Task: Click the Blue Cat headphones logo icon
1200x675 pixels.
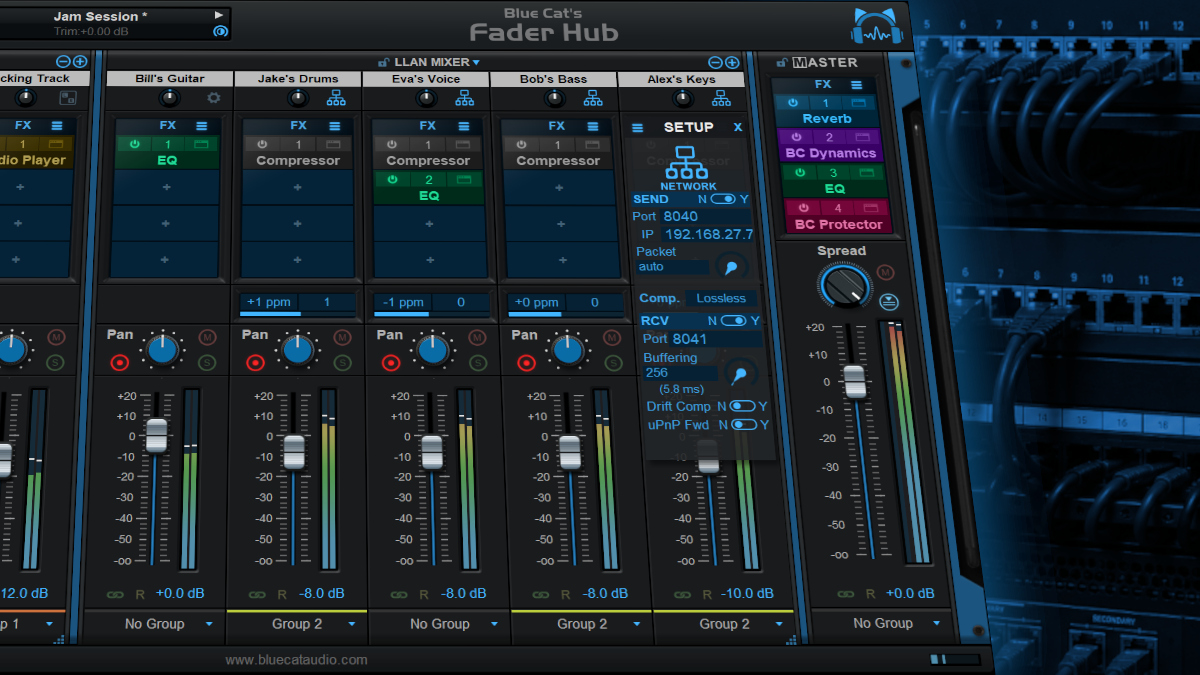Action: (x=877, y=27)
